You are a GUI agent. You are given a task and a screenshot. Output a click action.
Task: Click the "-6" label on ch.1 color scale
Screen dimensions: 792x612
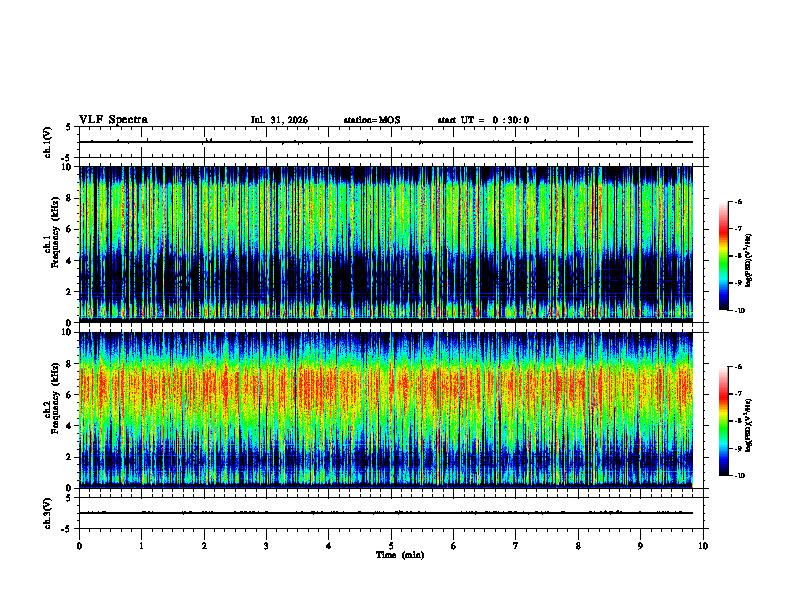[738, 201]
